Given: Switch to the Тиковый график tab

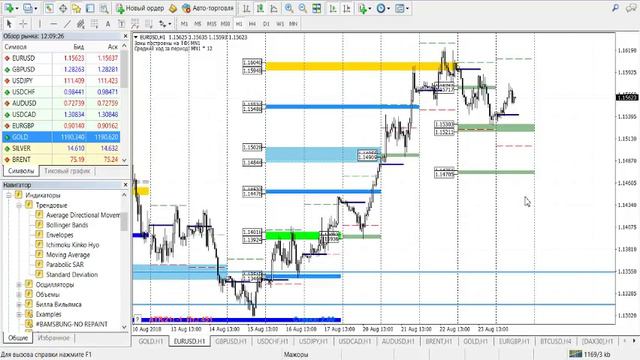Looking at the screenshot, I should 67,171.
